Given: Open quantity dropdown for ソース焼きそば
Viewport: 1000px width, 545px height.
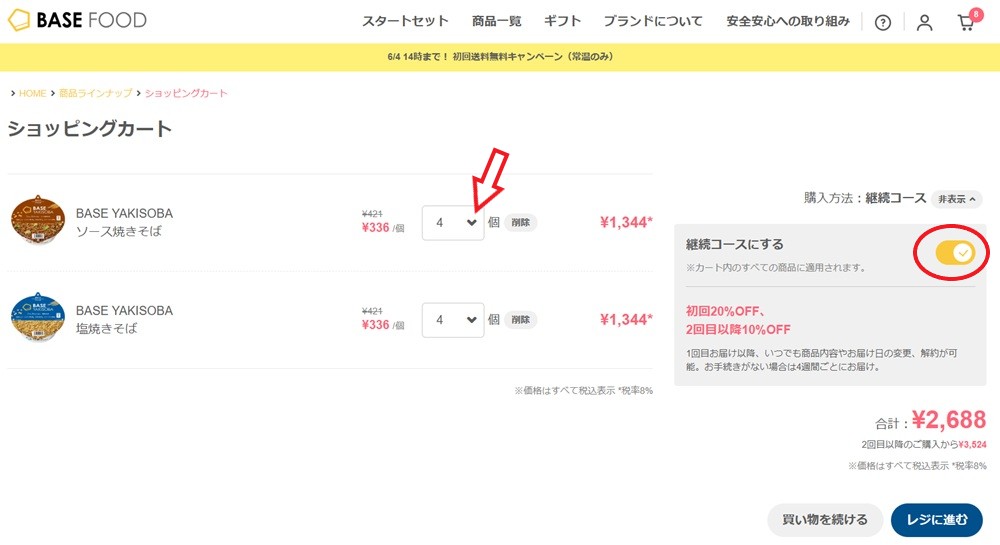Looking at the screenshot, I should [x=453, y=222].
